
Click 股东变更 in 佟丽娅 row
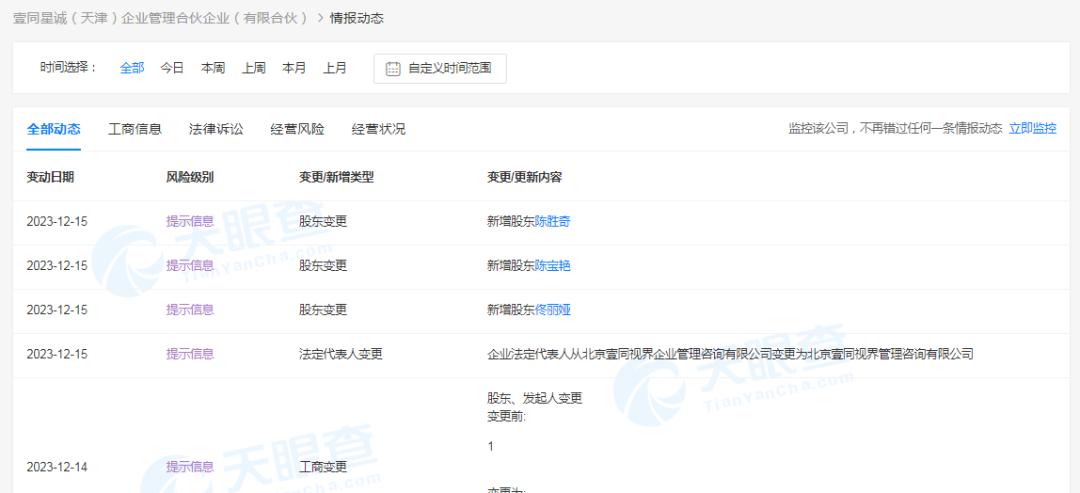point(323,310)
